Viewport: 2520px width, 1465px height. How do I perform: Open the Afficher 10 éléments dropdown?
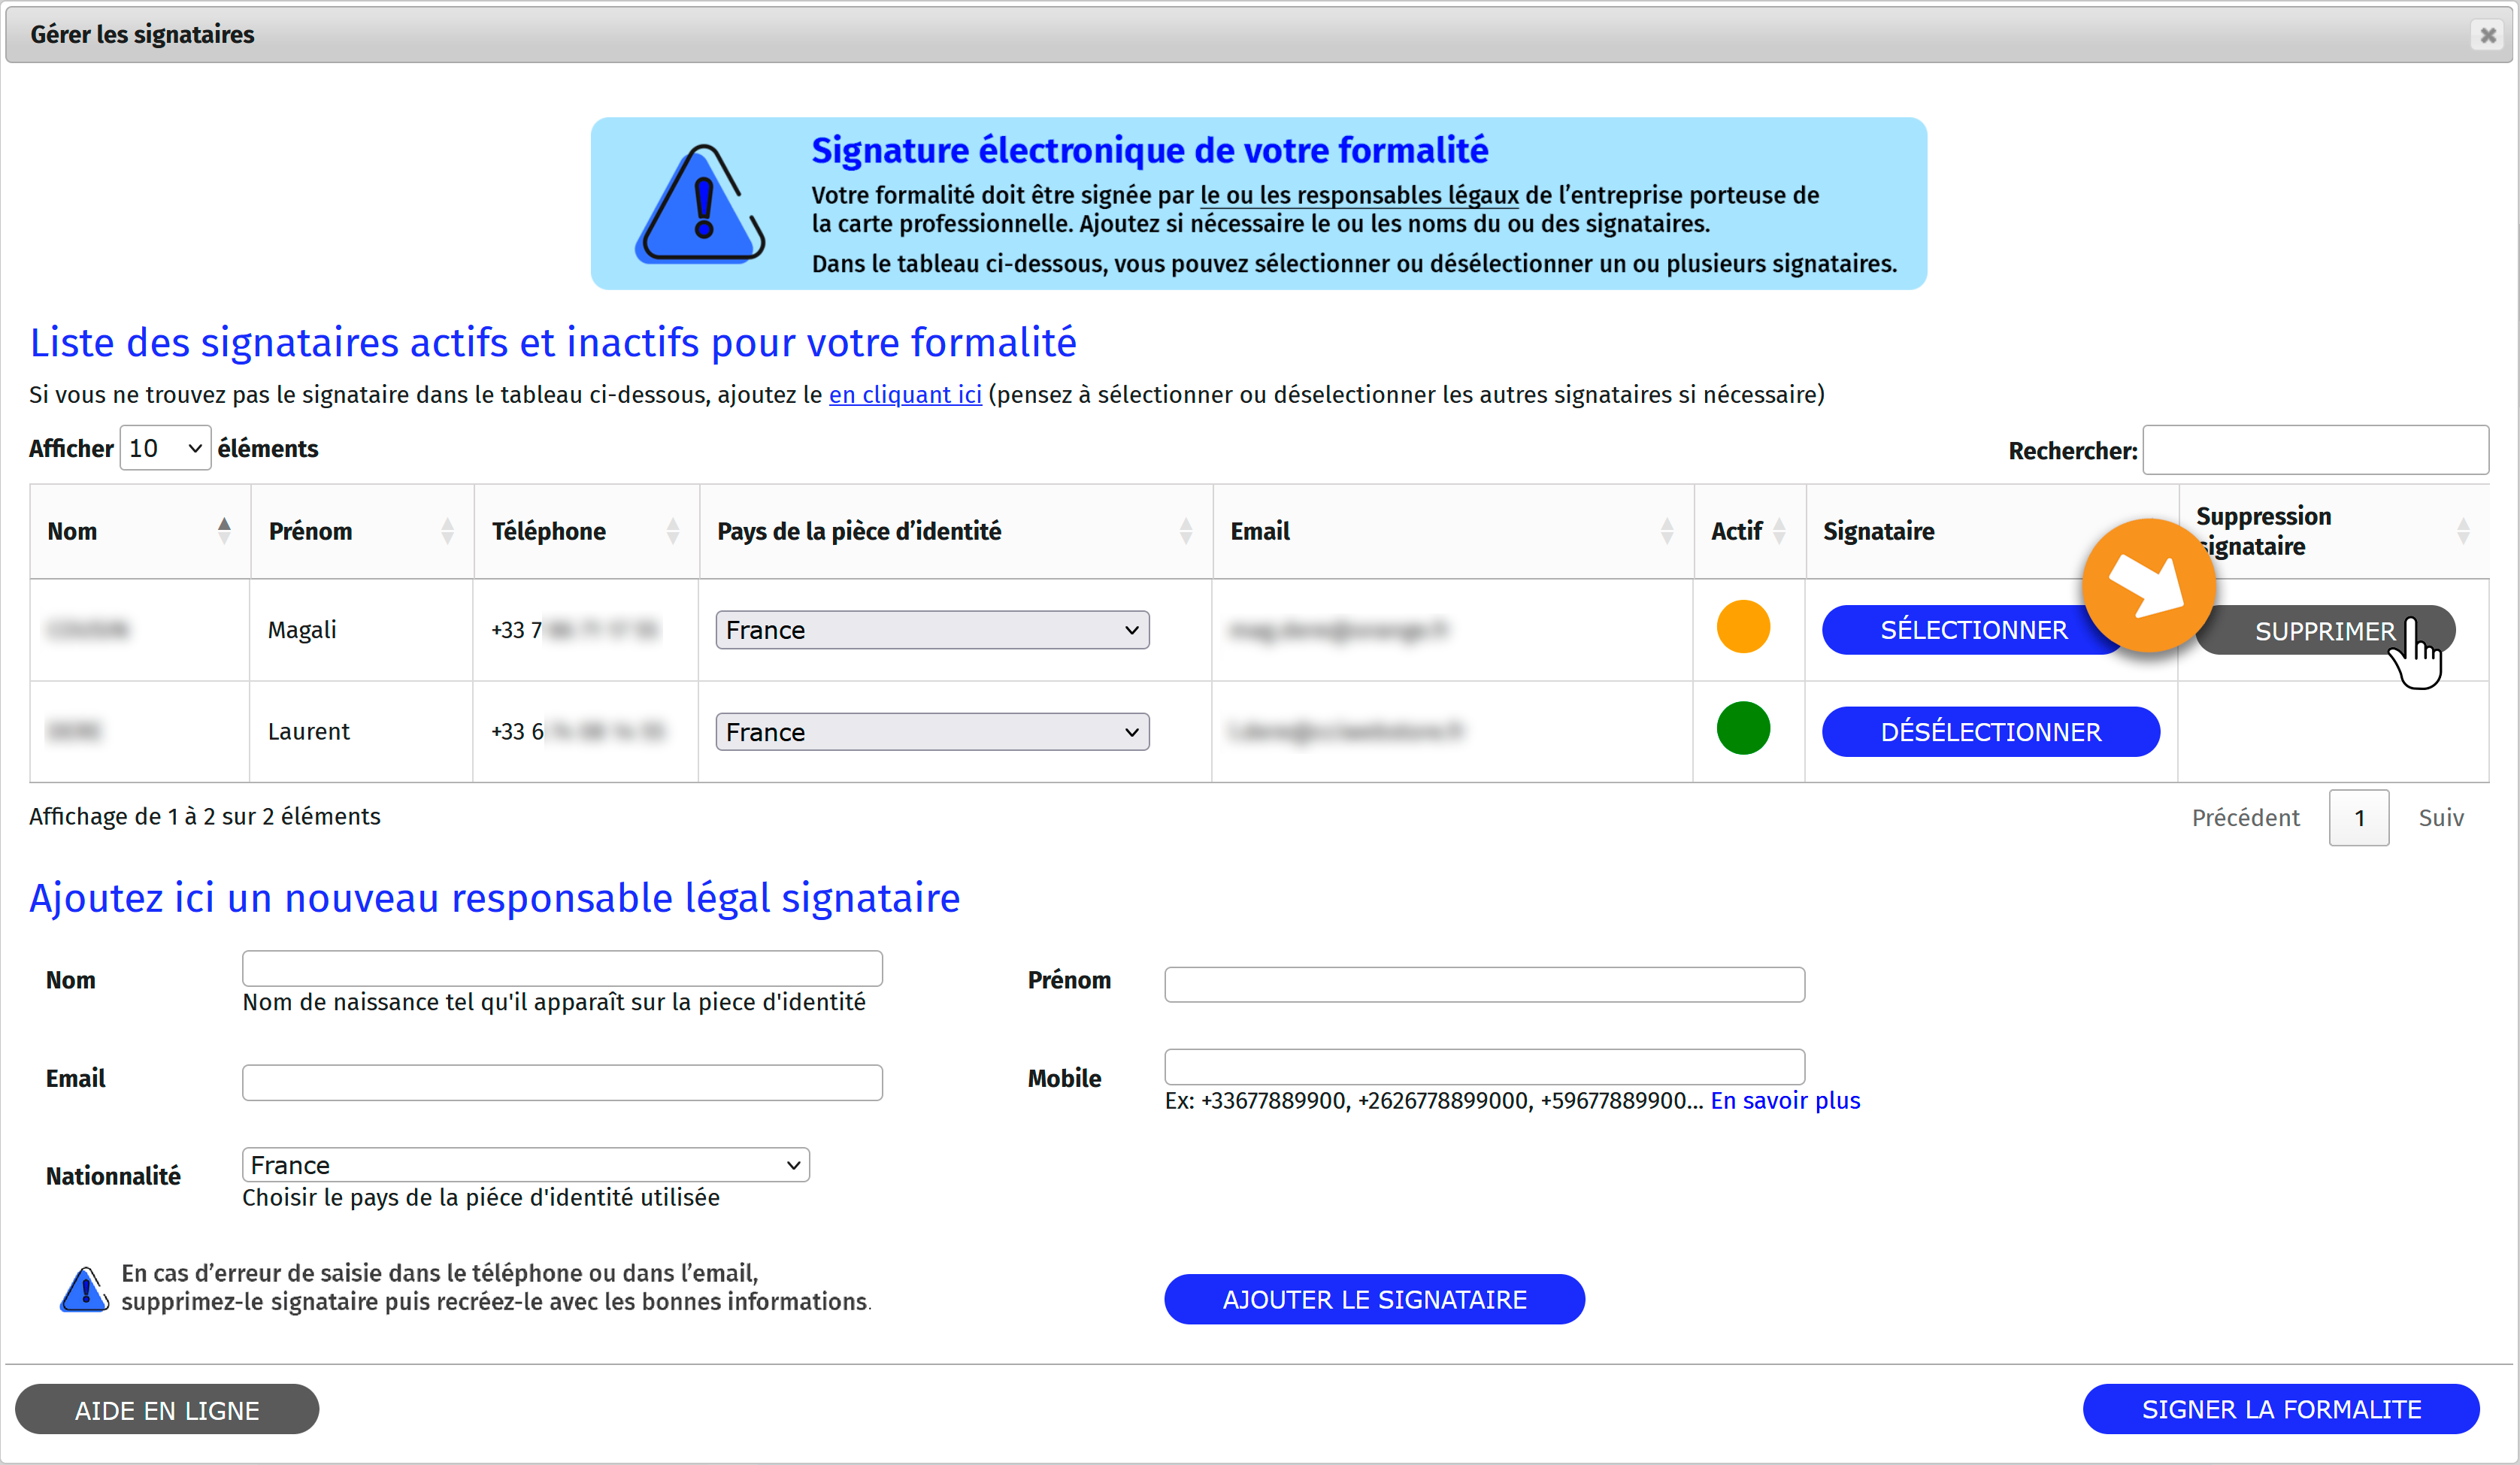[x=165, y=448]
